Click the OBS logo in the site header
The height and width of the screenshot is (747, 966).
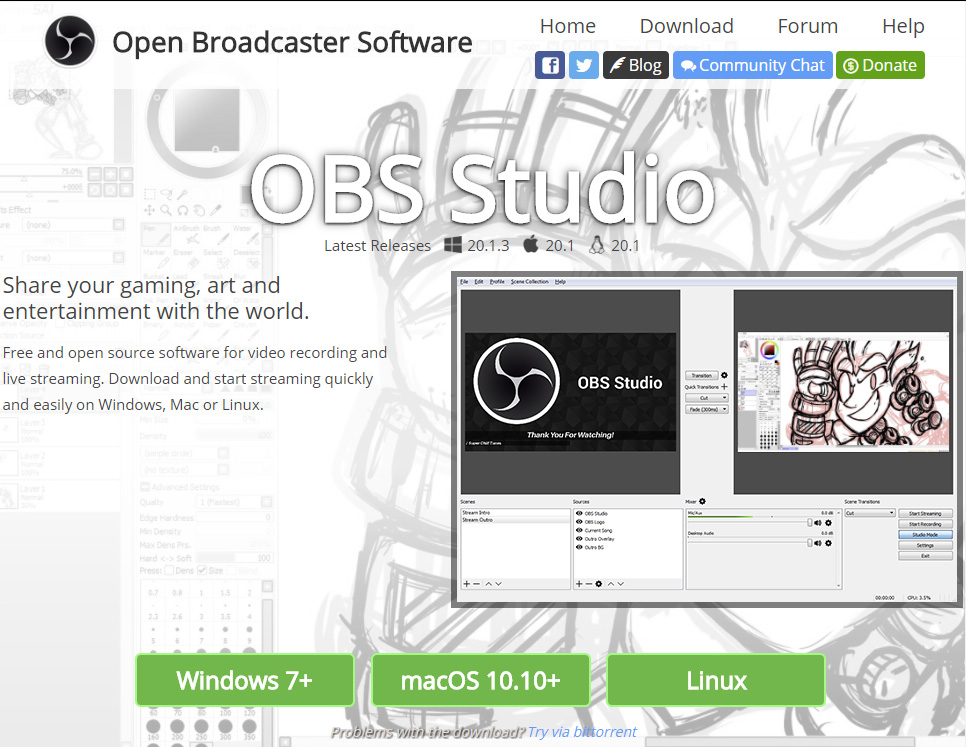[x=70, y=41]
